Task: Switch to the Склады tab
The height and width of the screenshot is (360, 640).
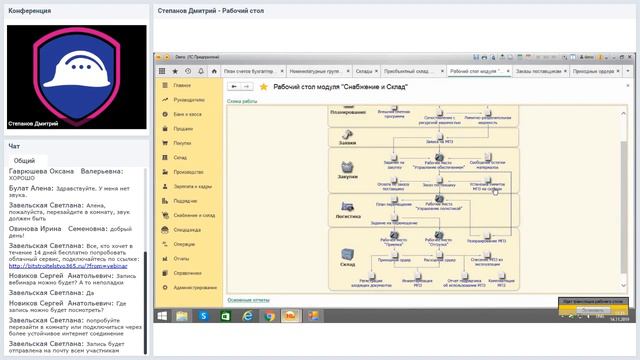Action: (363, 71)
